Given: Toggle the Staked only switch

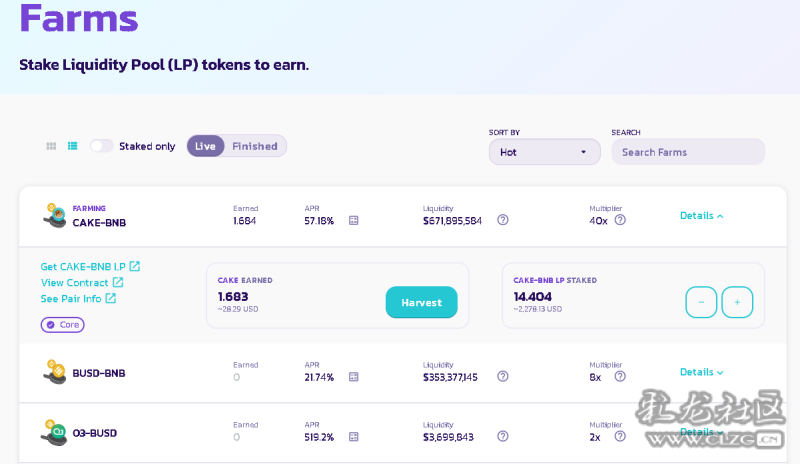Looking at the screenshot, I should click(102, 146).
